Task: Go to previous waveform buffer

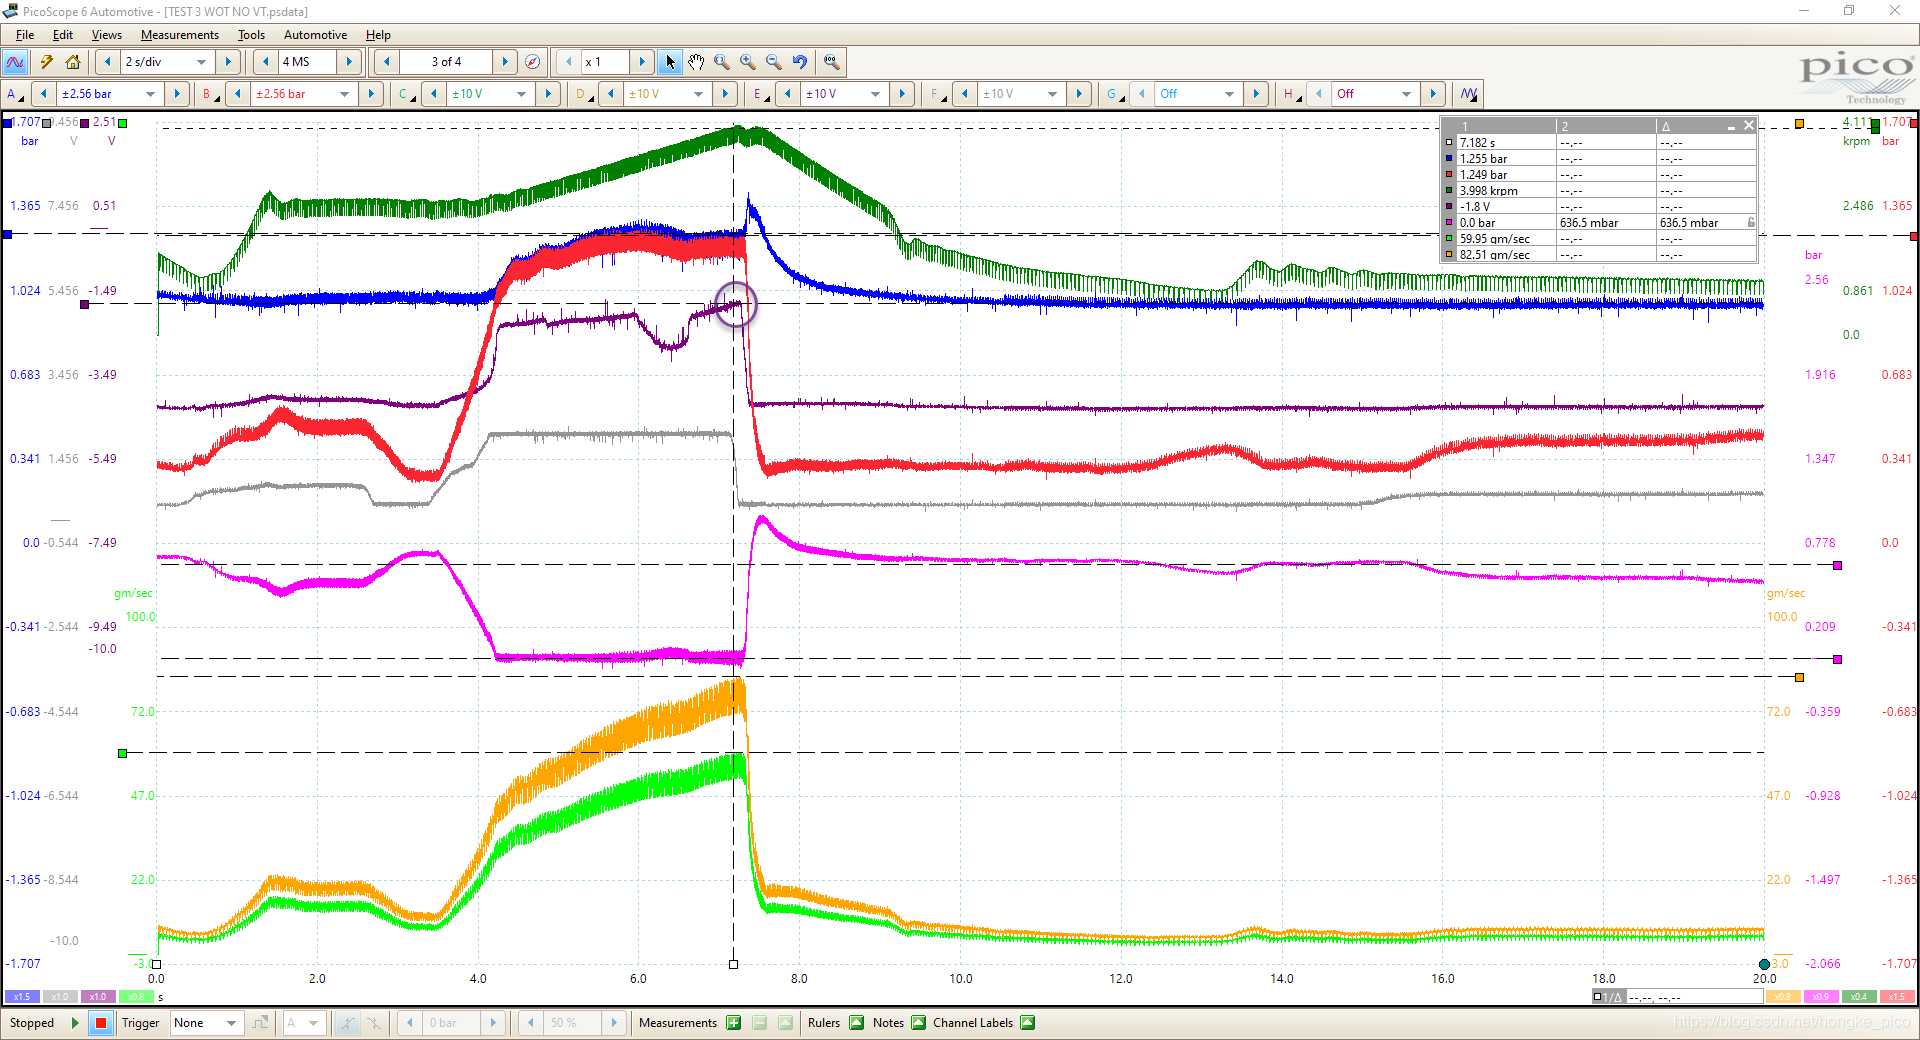Action: tap(387, 62)
